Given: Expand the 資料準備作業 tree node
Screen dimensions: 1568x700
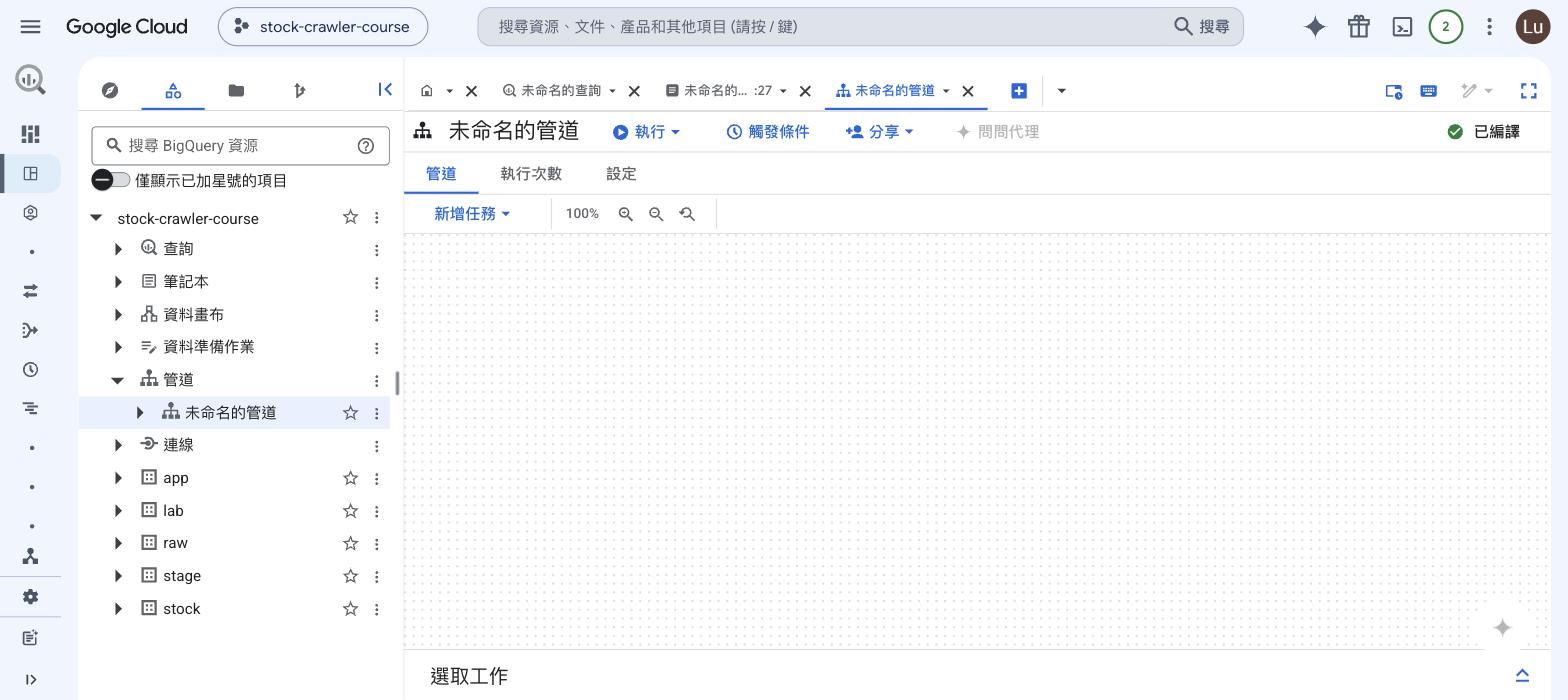Looking at the screenshot, I should [118, 347].
